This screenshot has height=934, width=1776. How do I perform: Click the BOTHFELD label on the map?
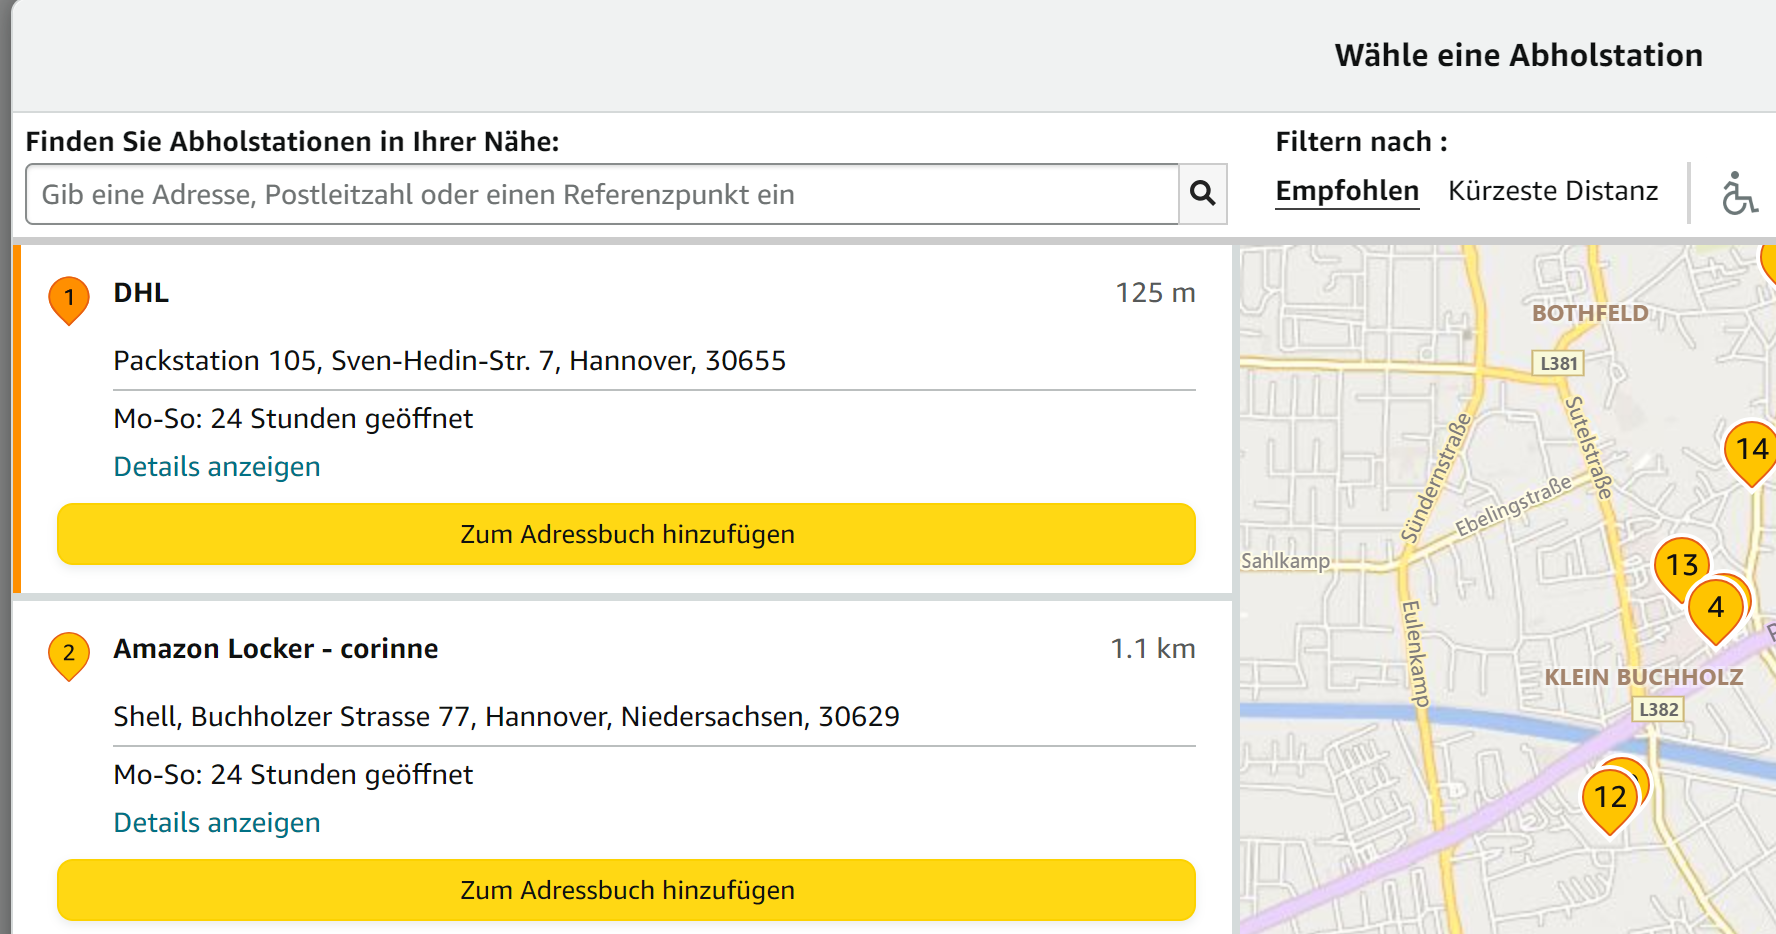(1590, 313)
